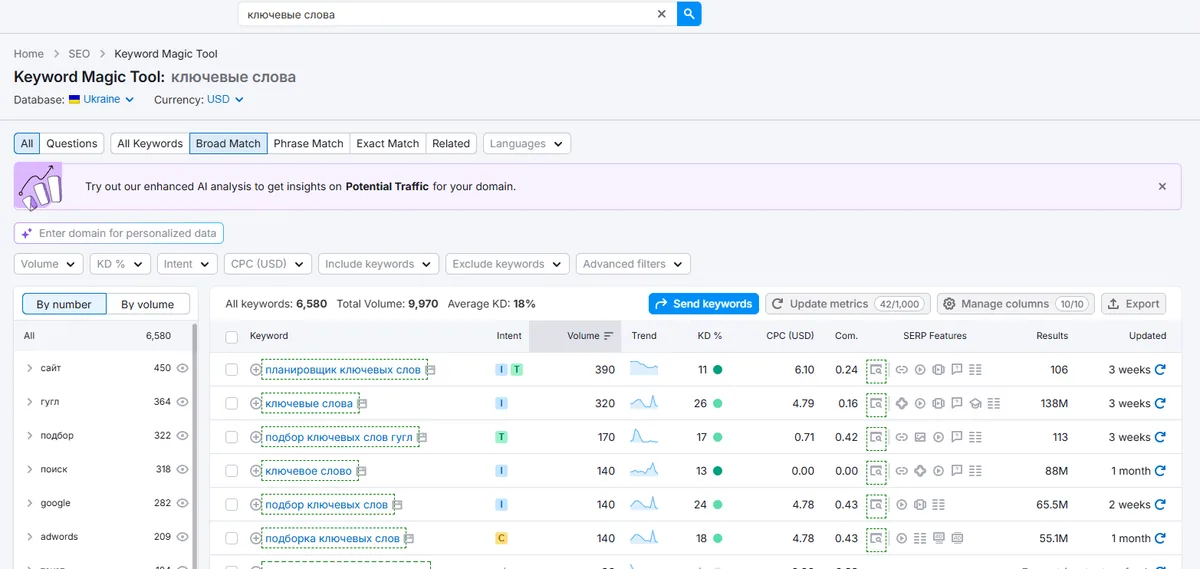Open Include keywords filter dropdown
Image resolution: width=1200 pixels, height=569 pixels.
point(378,264)
